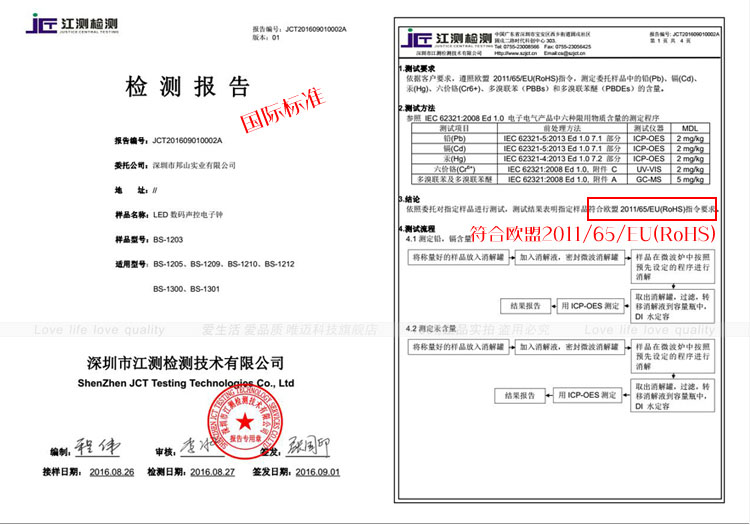Image resolution: width=750 pixels, height=525 pixels.
Task: Click the MDL column header
Action: [690, 128]
